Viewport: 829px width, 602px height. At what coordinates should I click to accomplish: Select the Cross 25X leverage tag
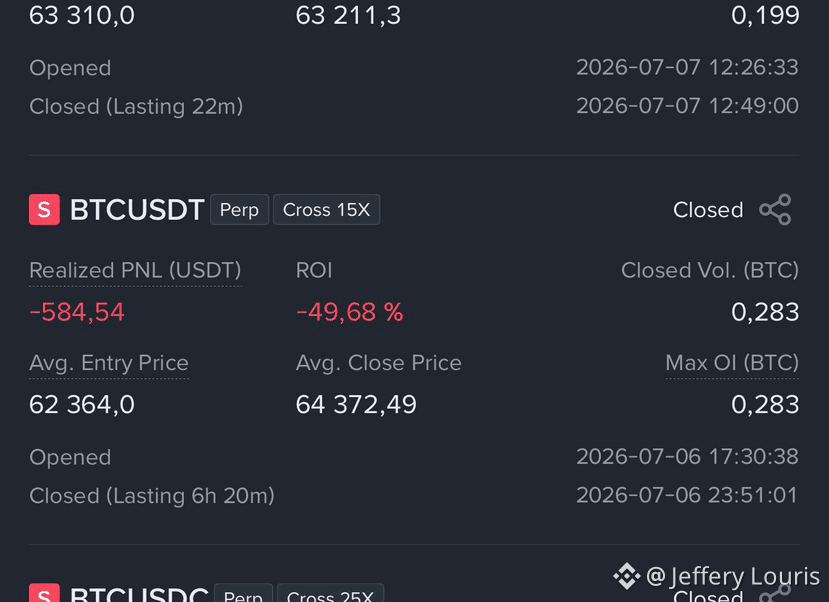(330, 593)
